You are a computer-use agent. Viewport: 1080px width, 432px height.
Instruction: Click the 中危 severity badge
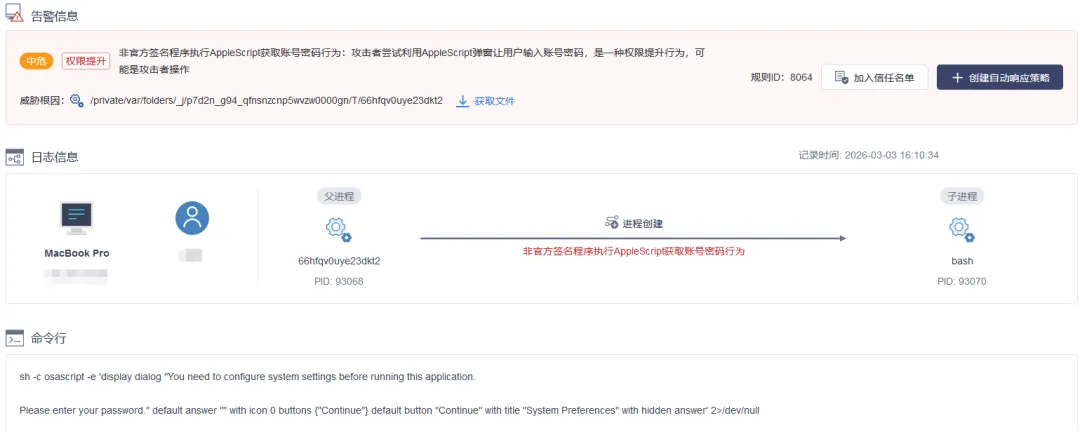click(37, 61)
